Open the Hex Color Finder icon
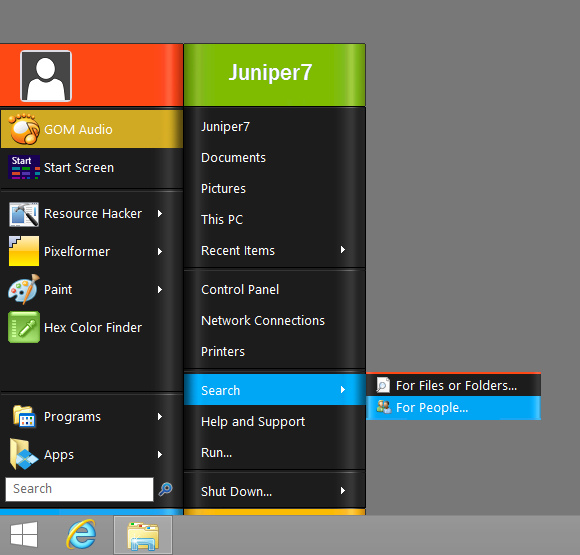The width and height of the screenshot is (580, 555). [24, 327]
